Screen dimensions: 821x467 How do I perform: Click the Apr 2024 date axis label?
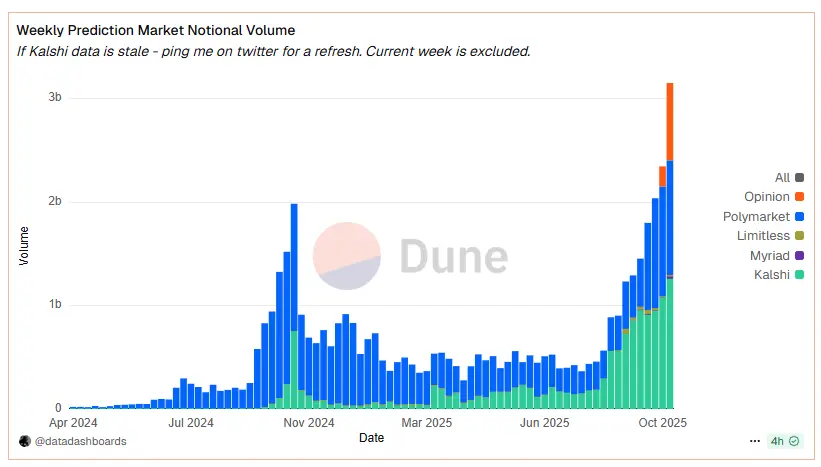73,423
